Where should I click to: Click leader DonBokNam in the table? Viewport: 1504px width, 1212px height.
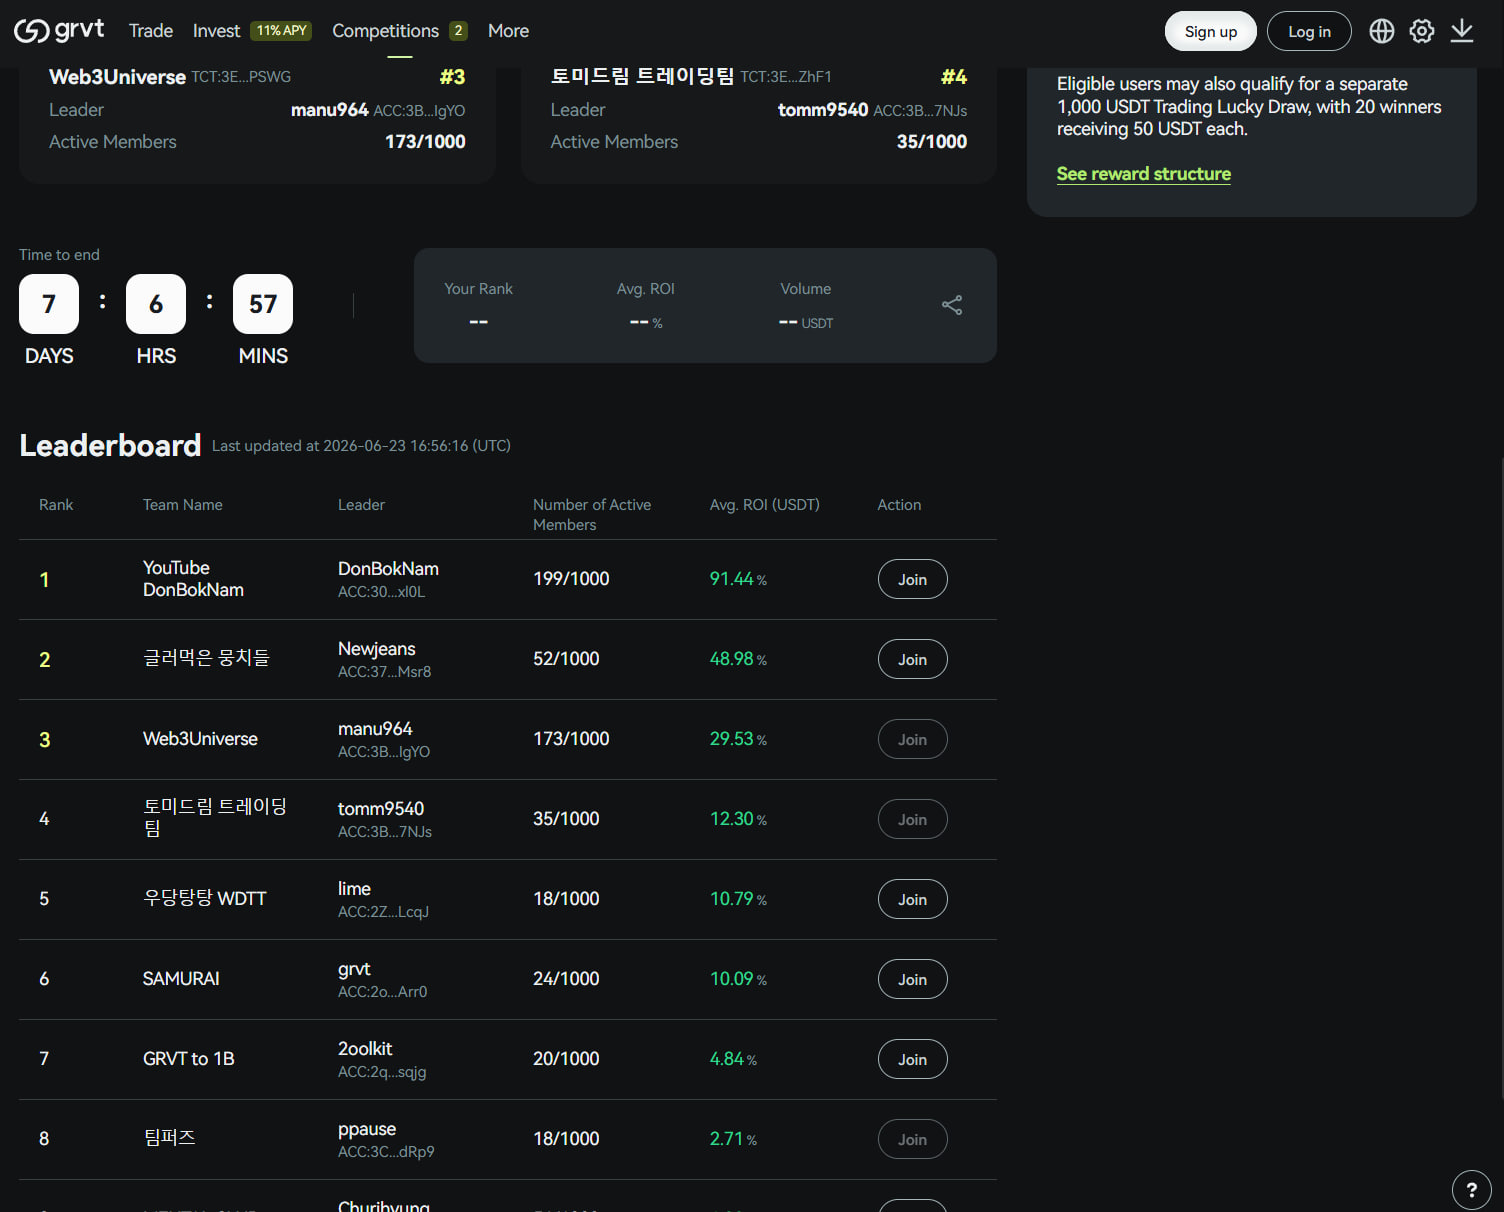pos(388,569)
